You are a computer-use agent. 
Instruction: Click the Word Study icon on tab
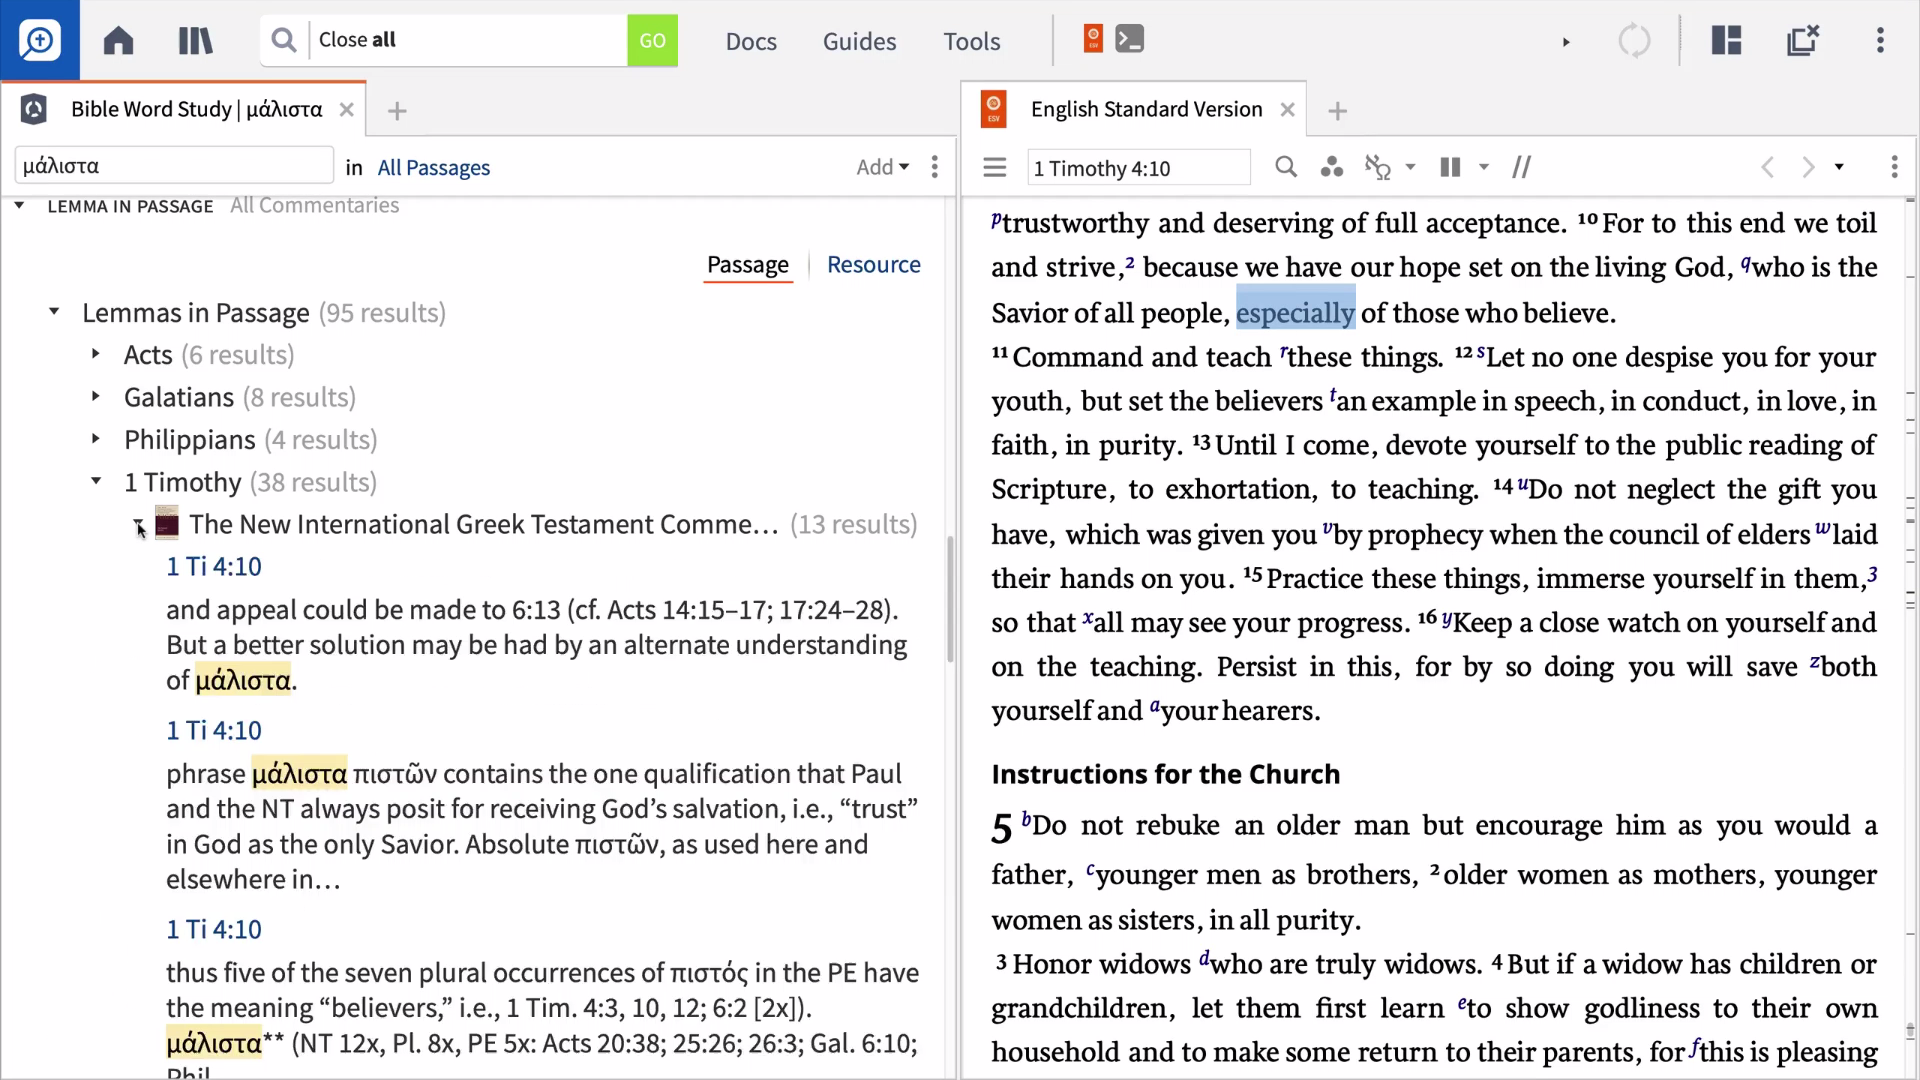[34, 109]
